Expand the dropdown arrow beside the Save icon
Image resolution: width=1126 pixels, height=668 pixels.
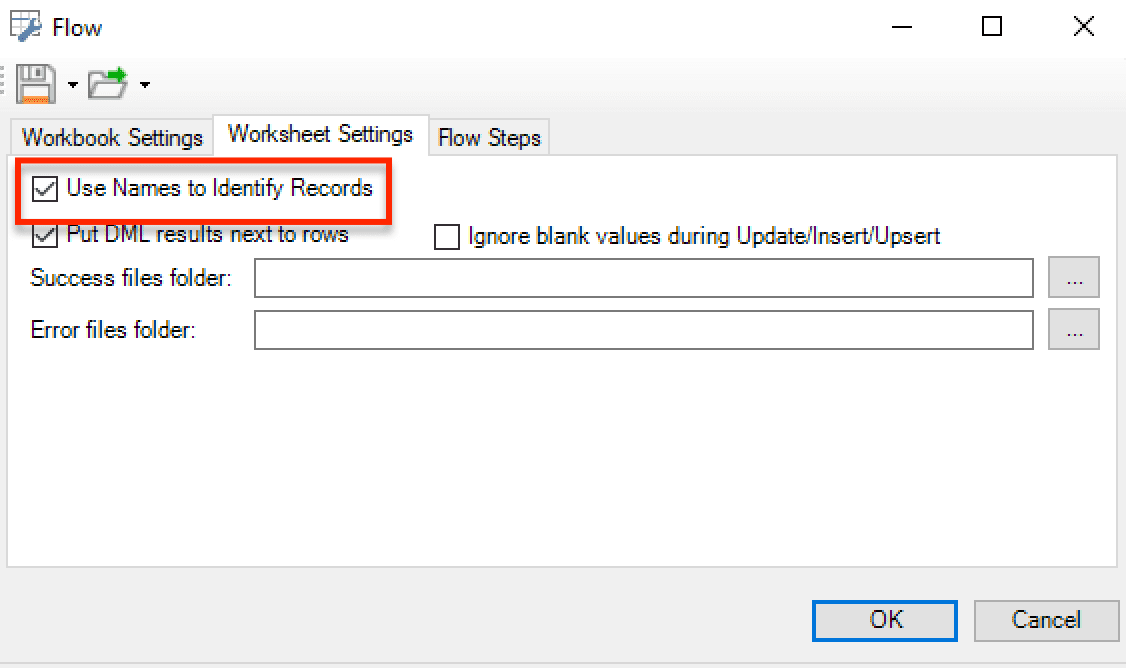(73, 85)
